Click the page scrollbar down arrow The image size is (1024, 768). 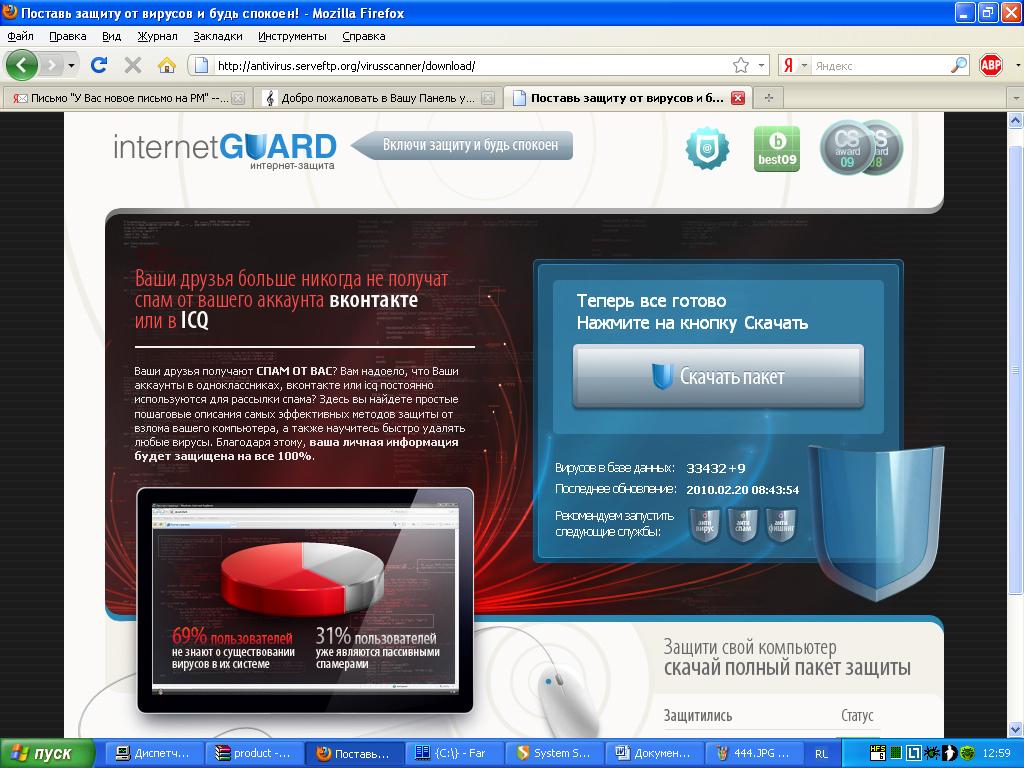pos(1016,729)
